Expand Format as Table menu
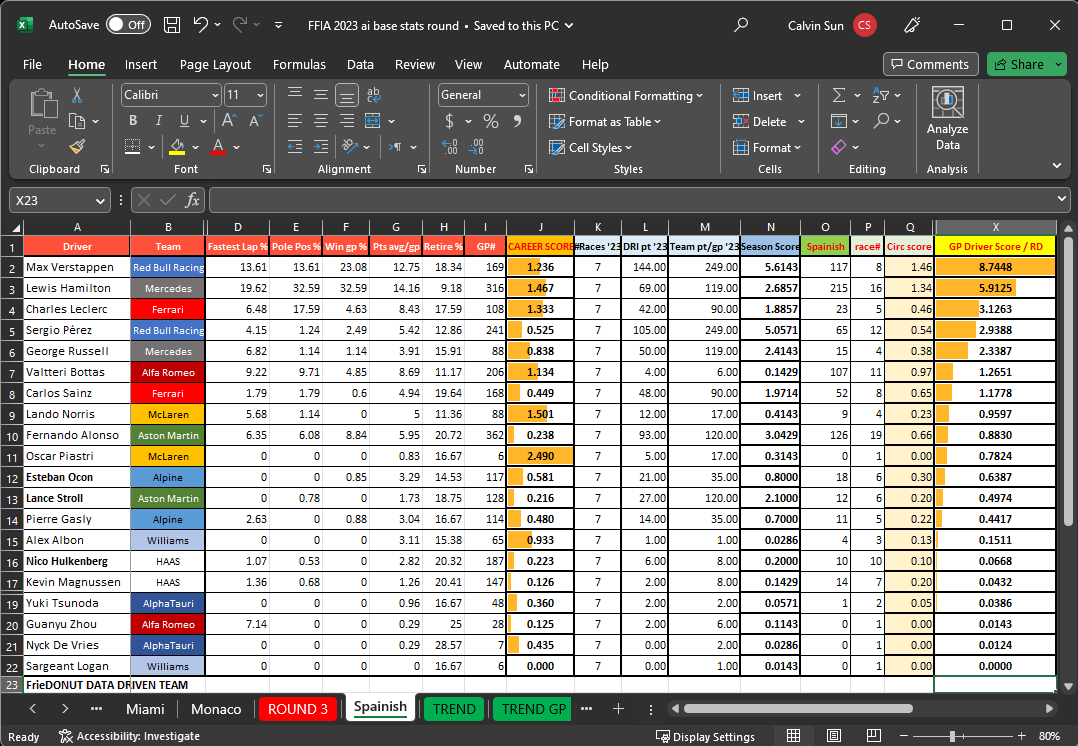 point(605,122)
